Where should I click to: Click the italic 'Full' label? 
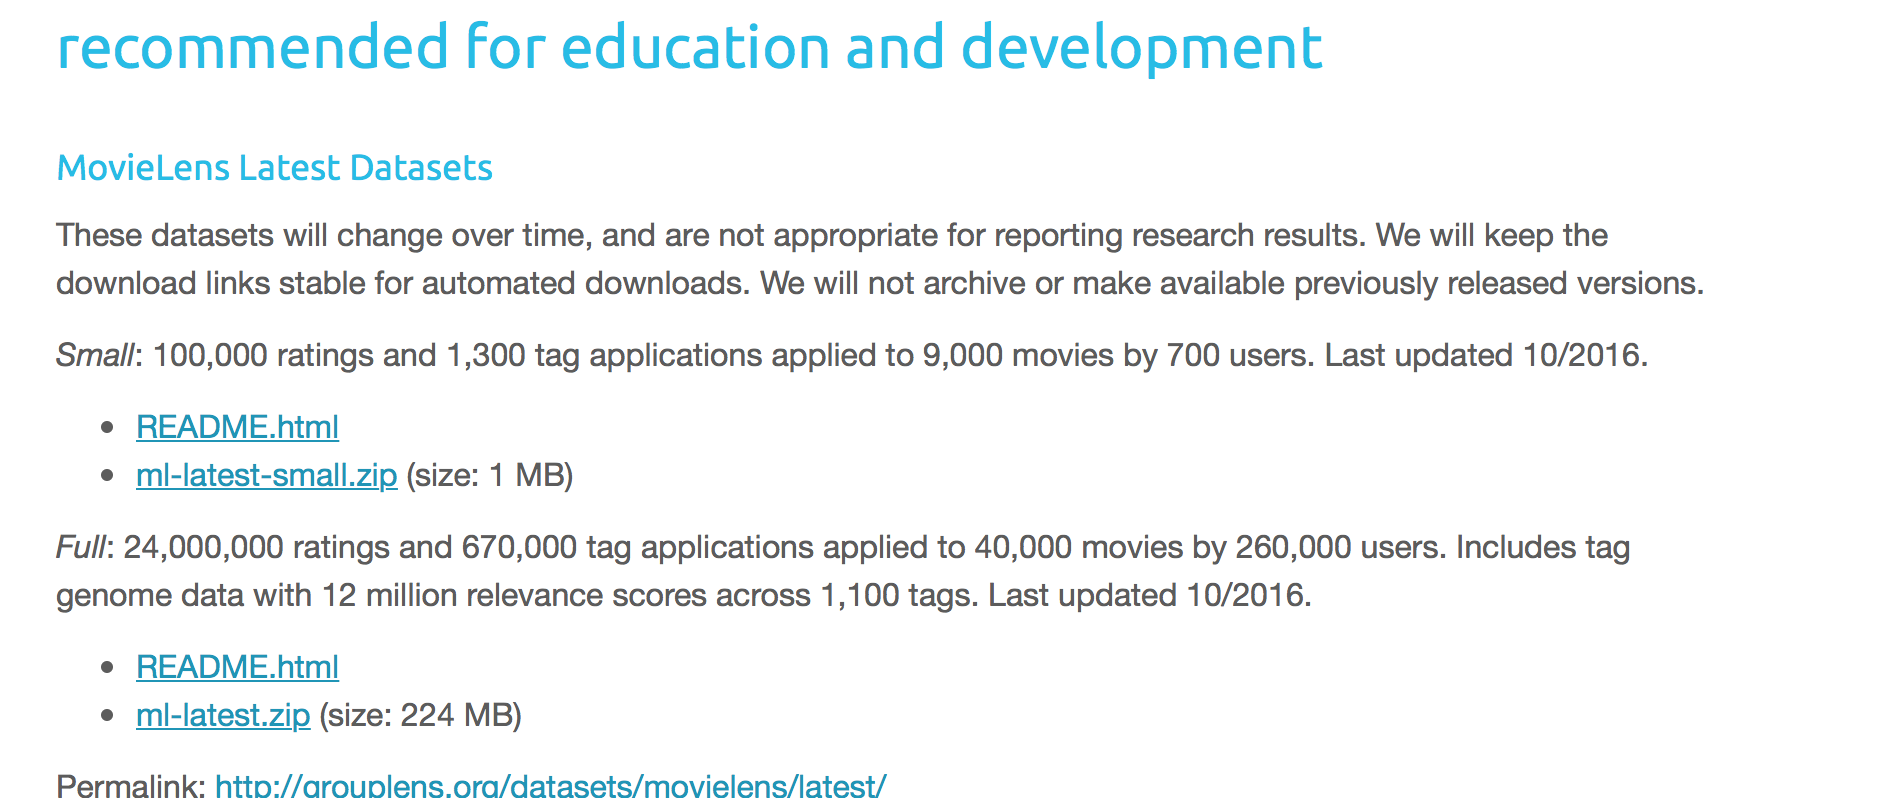coord(80,547)
